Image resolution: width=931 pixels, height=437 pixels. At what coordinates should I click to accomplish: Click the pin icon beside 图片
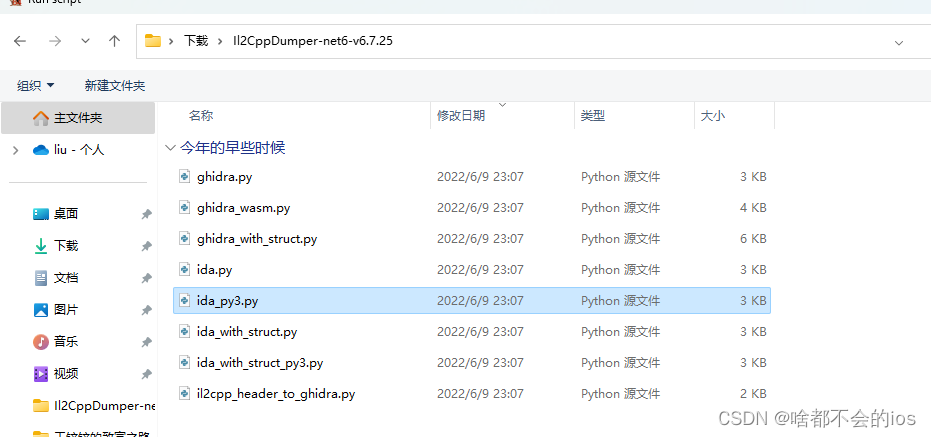pos(146,311)
